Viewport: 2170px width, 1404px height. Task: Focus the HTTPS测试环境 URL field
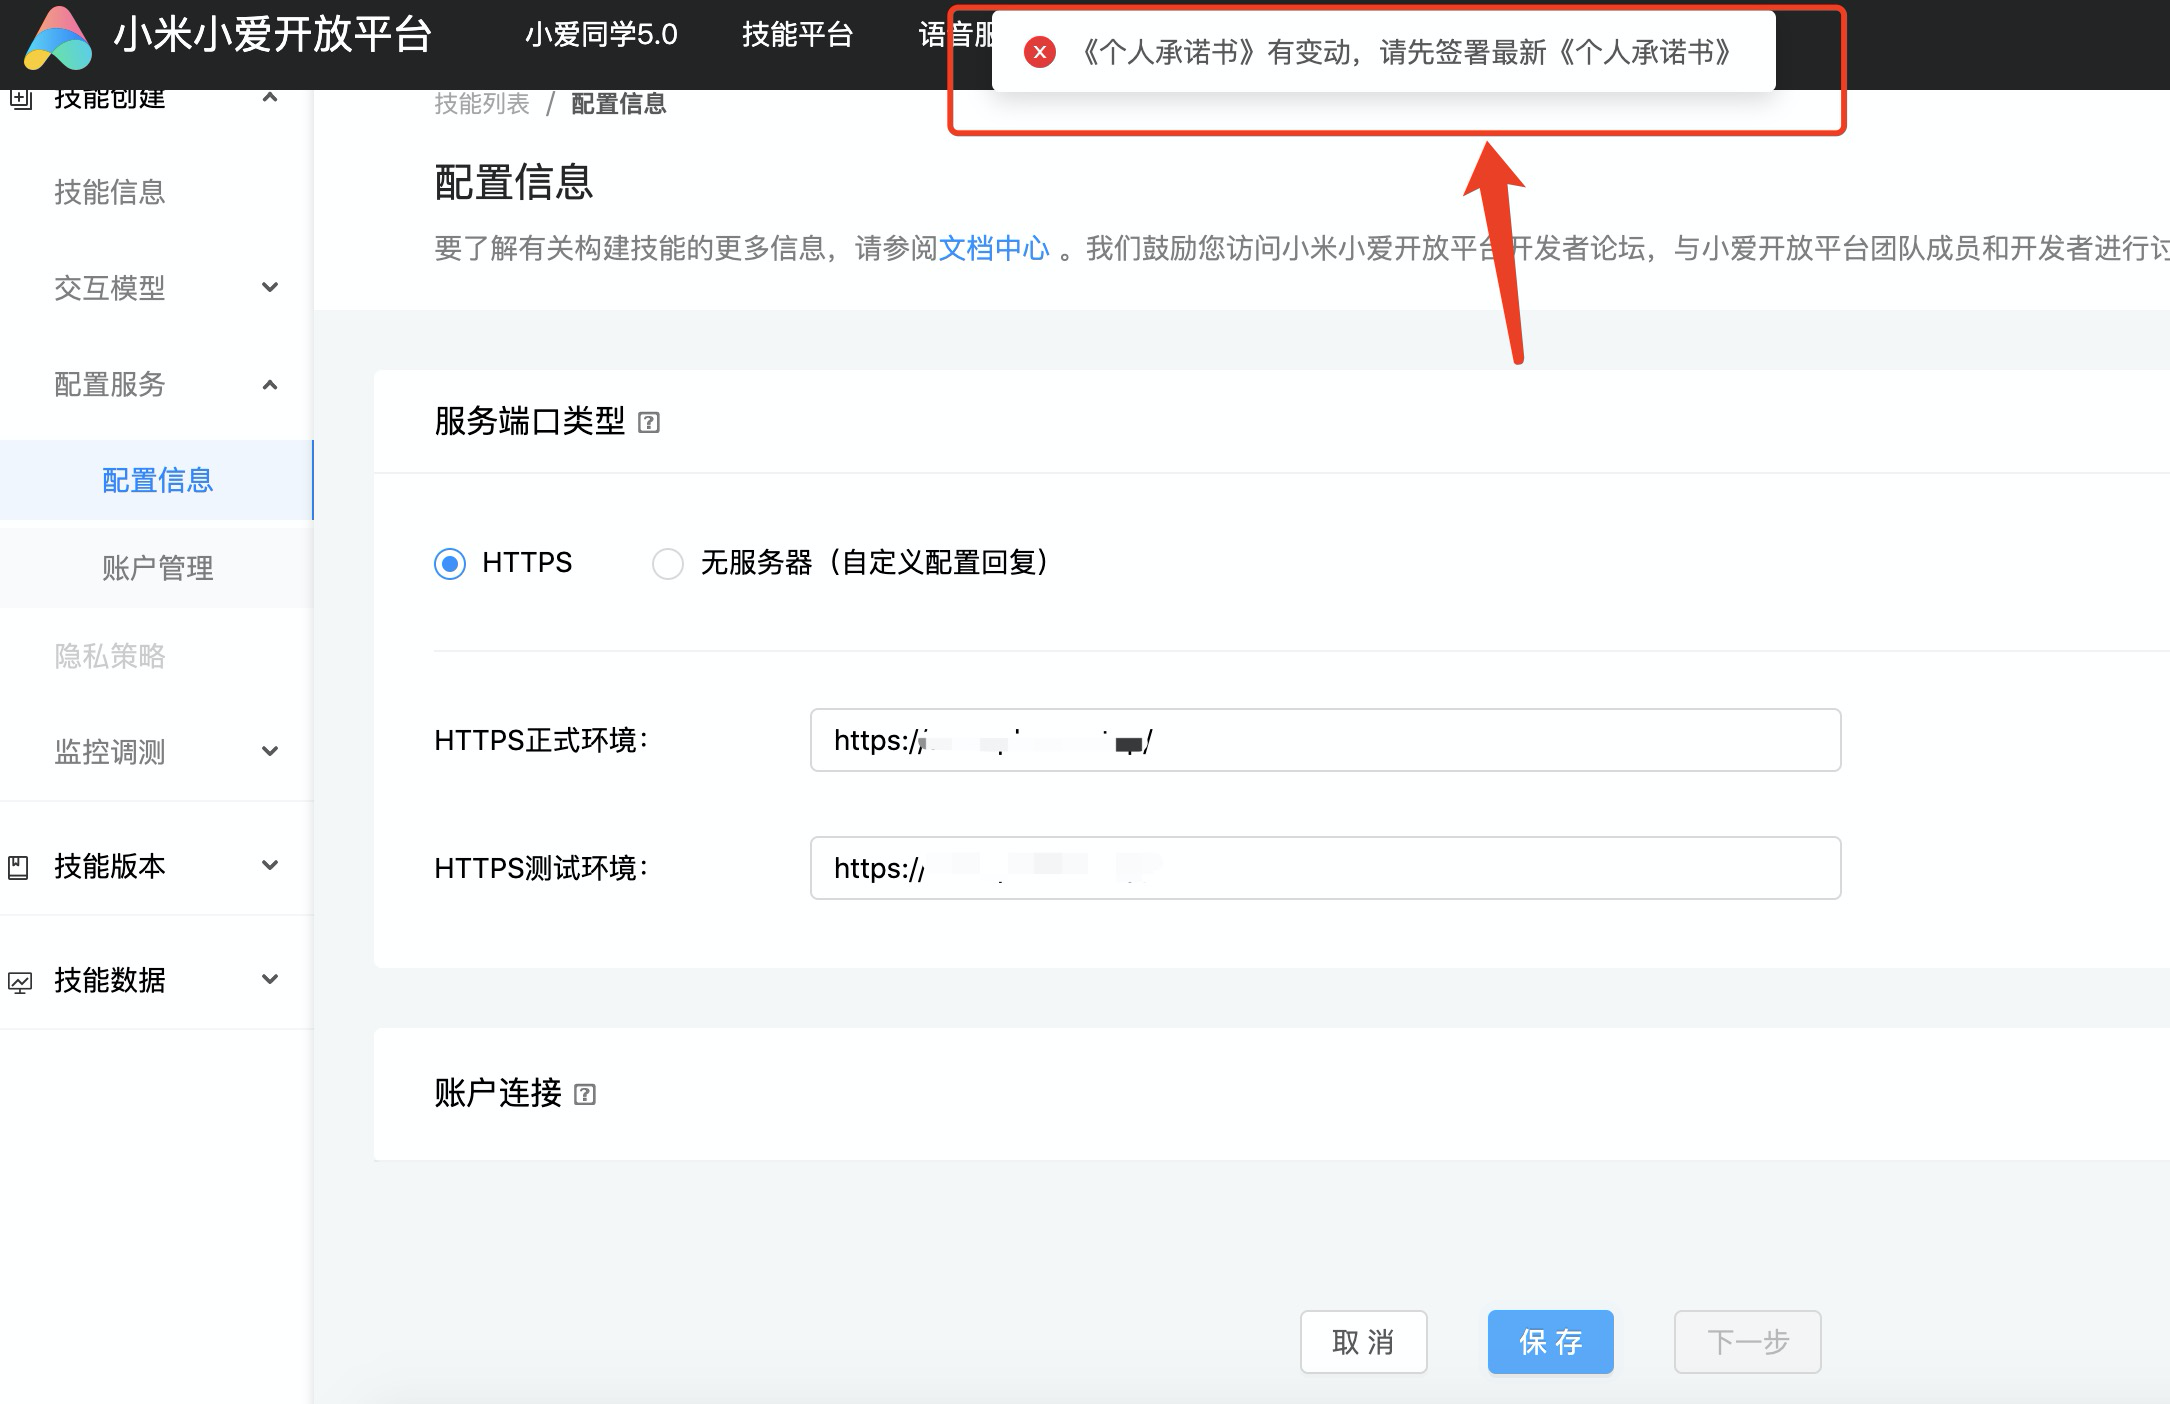coord(1325,868)
